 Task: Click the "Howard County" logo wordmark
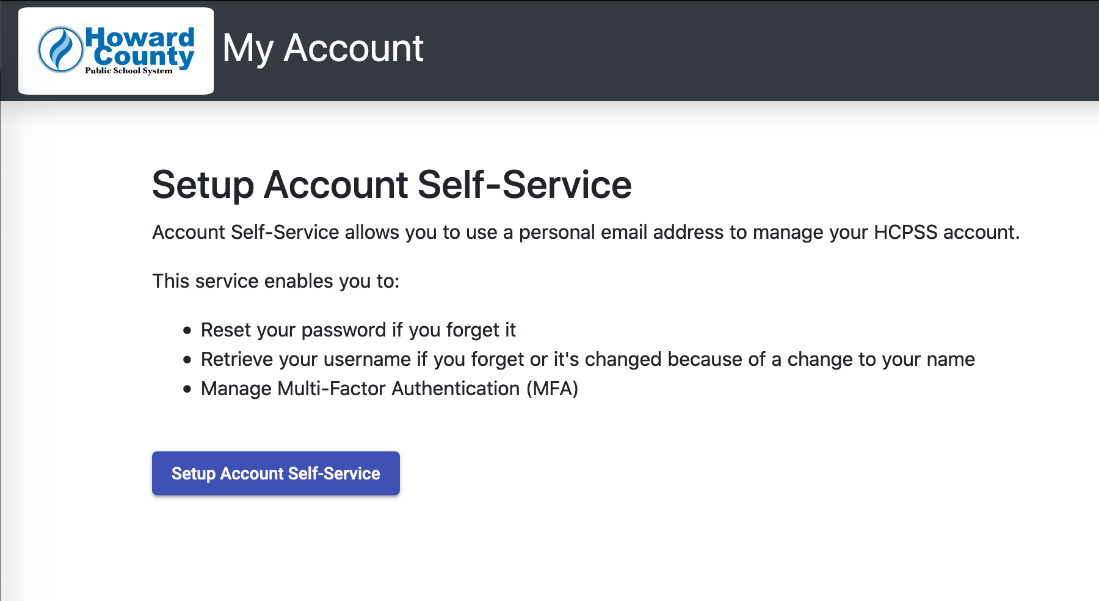pyautogui.click(x=140, y=46)
